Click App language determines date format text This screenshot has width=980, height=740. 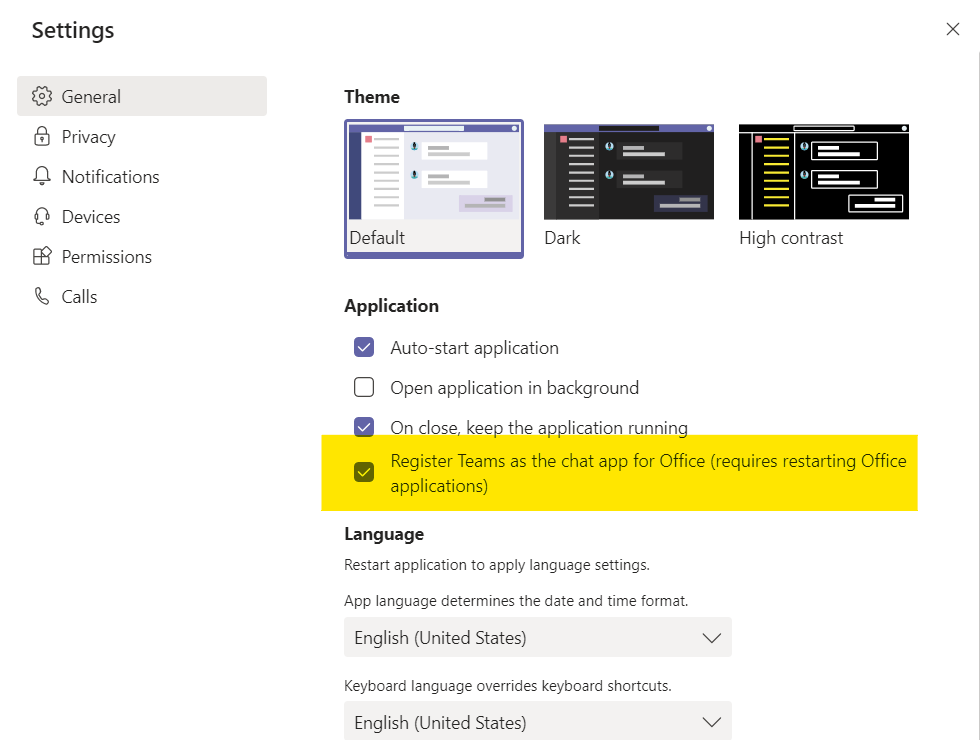coord(516,601)
